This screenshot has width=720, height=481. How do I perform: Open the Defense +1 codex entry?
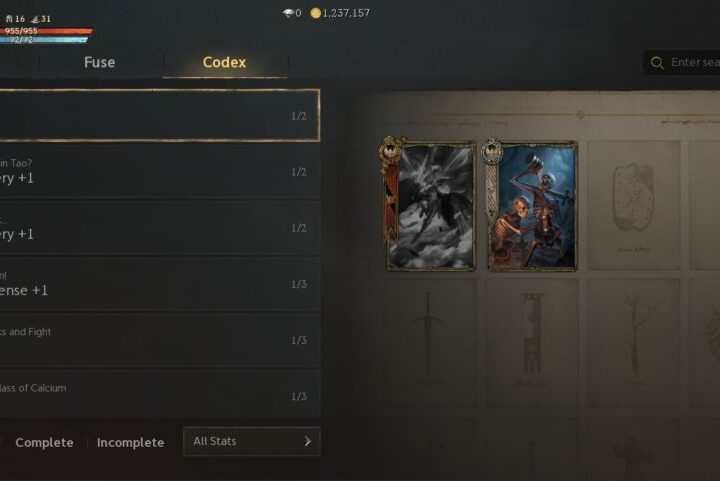[x=160, y=285]
